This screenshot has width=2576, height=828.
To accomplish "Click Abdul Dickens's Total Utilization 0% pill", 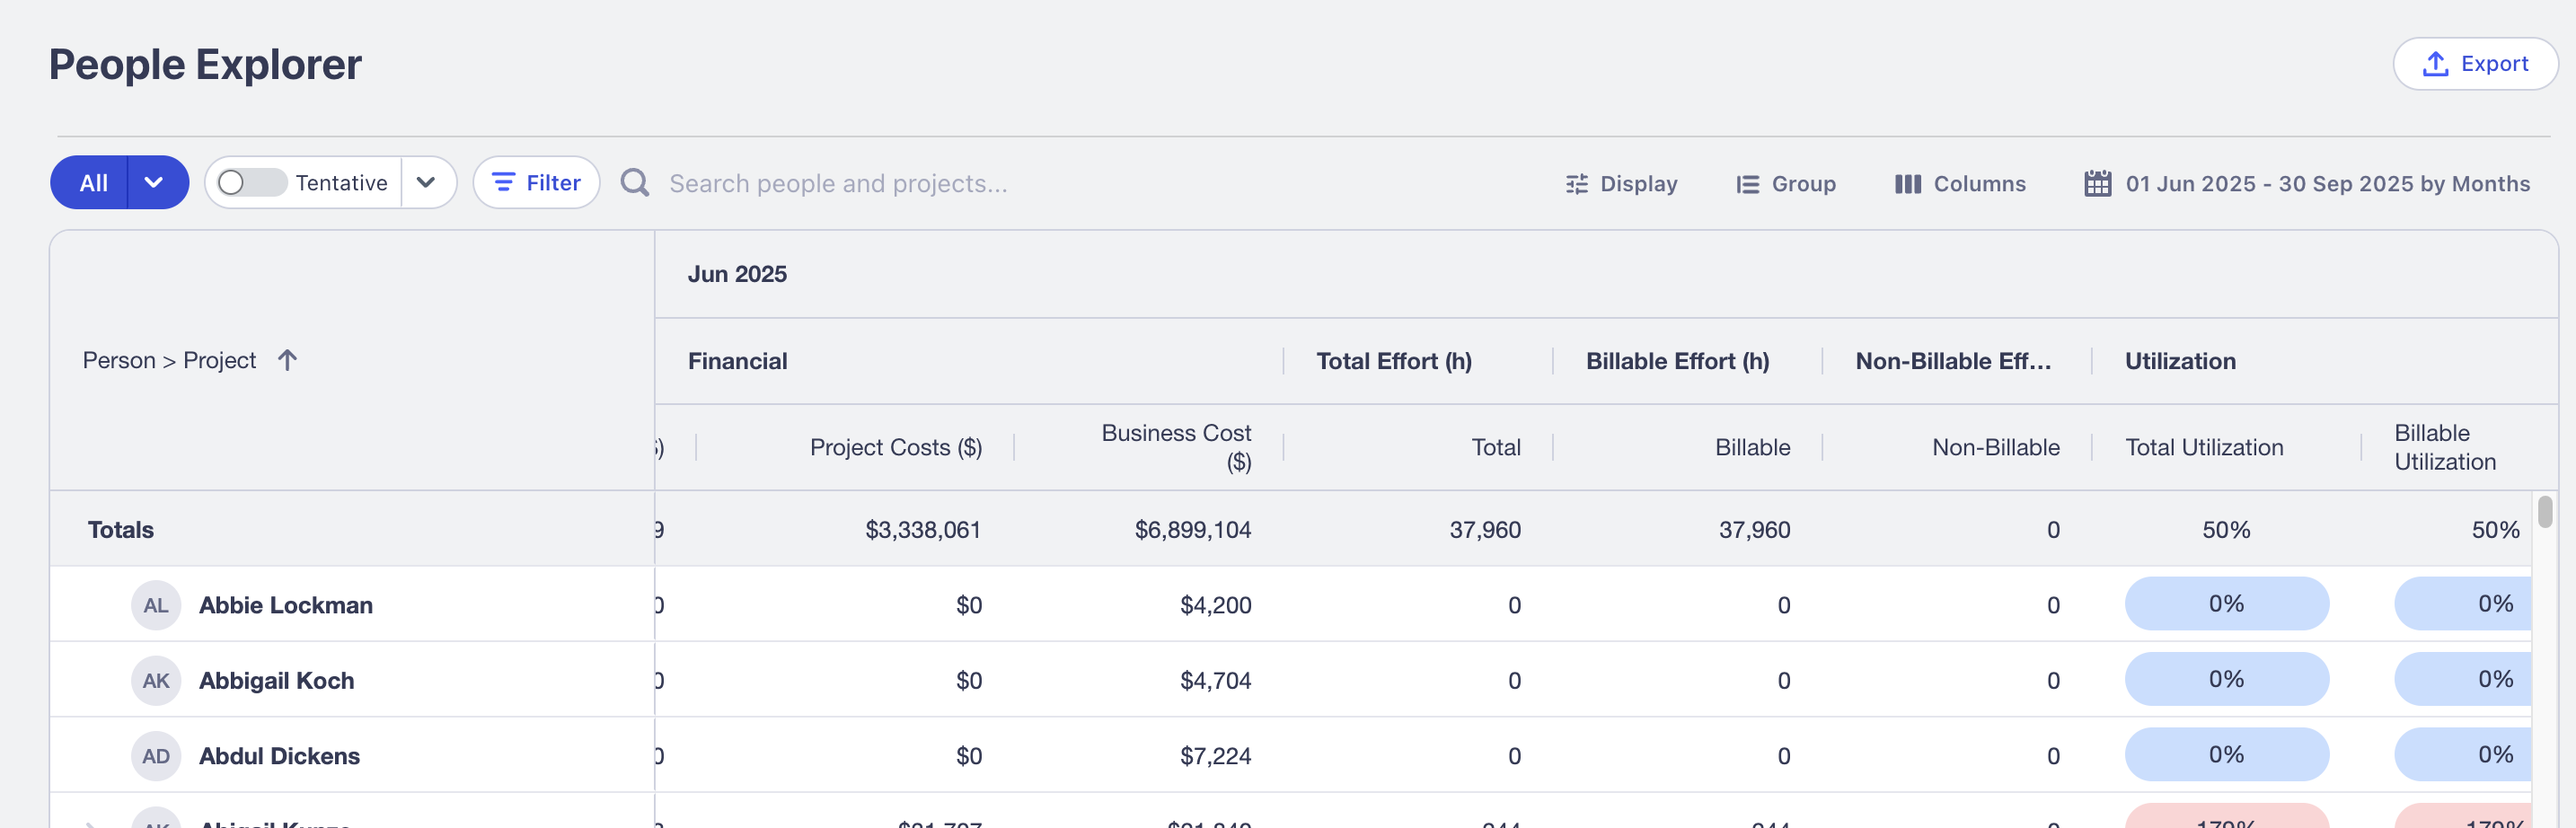I will [x=2226, y=754].
